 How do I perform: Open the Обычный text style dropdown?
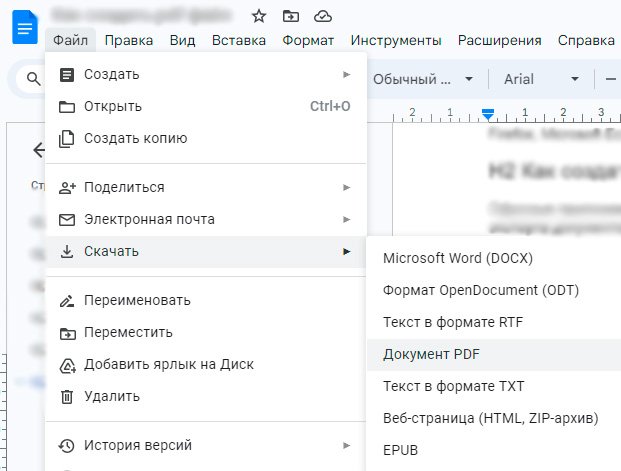click(x=424, y=79)
